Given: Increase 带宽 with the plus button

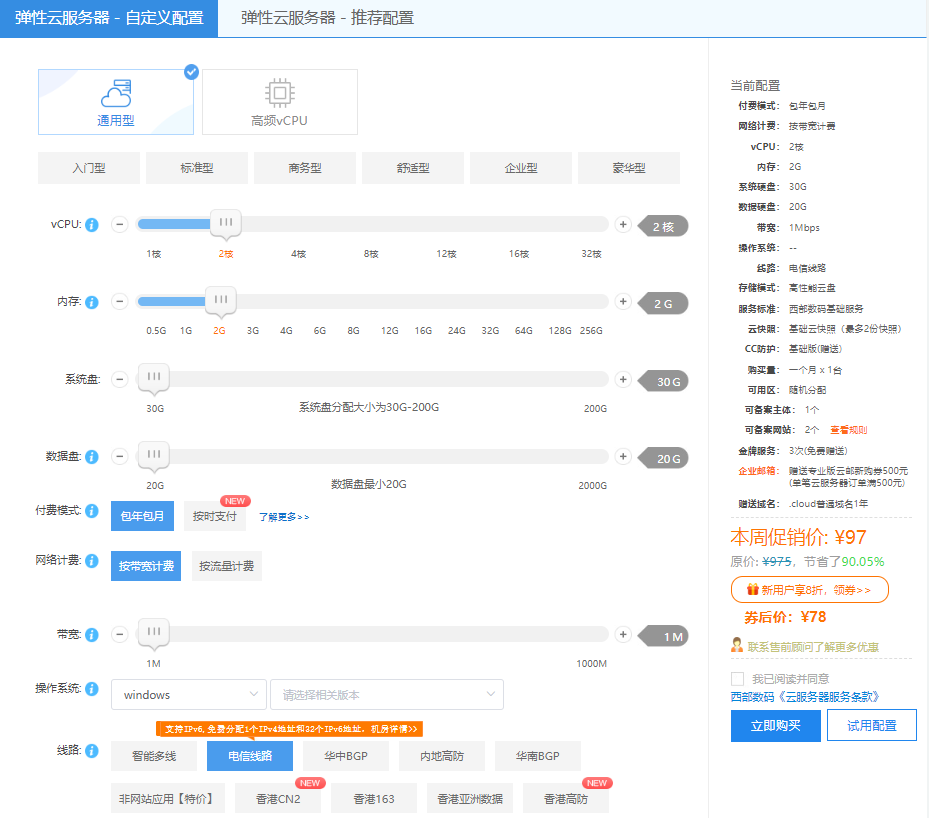Looking at the screenshot, I should point(623,634).
